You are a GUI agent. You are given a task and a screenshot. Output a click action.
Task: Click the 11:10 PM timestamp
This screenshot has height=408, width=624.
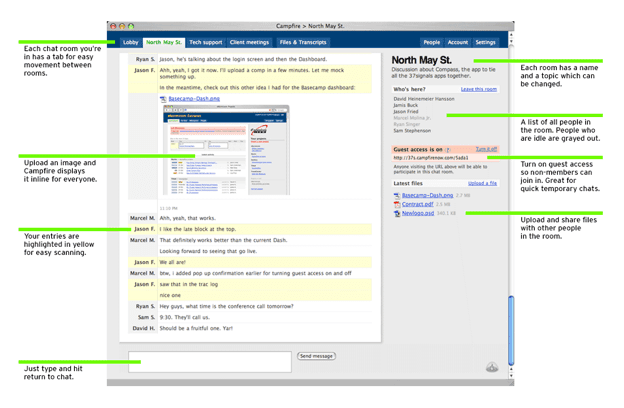click(168, 208)
